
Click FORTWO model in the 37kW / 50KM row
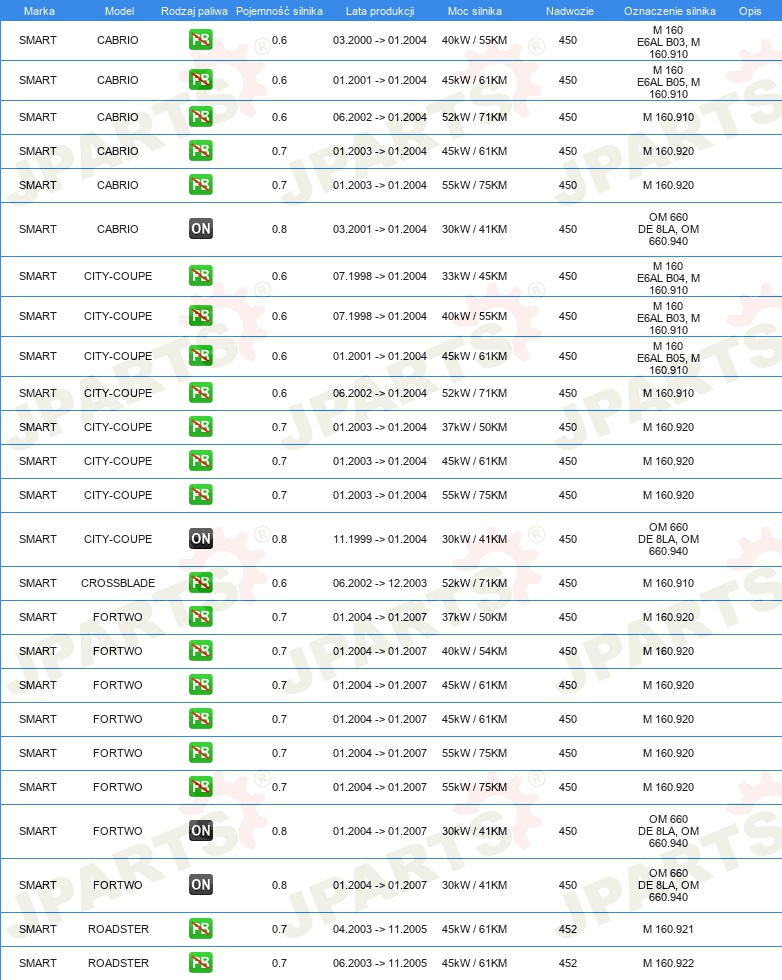[118, 617]
